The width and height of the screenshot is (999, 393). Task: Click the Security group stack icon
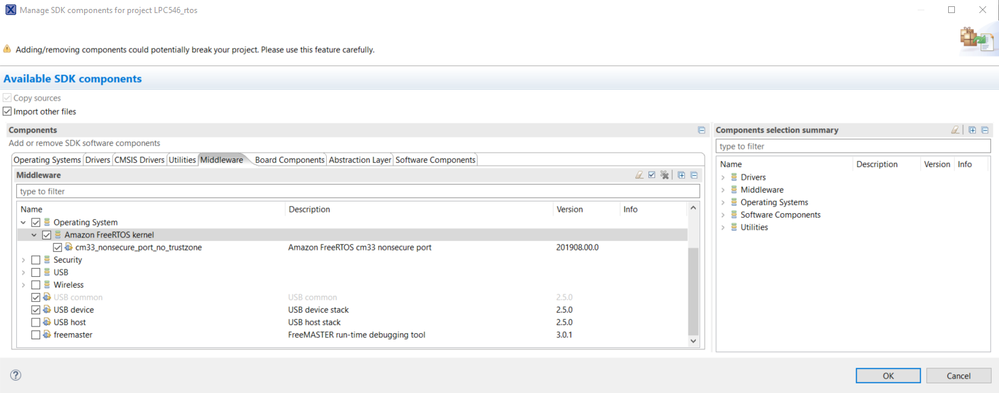(x=47, y=260)
